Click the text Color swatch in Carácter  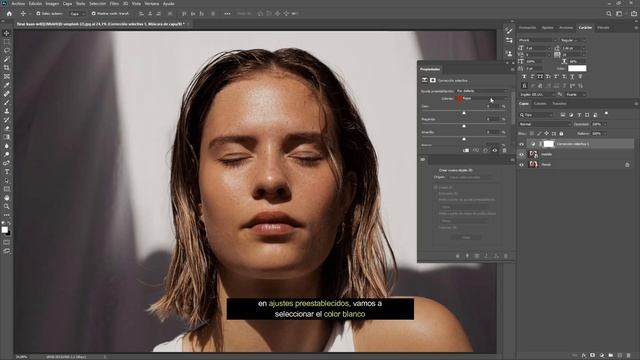(x=577, y=68)
